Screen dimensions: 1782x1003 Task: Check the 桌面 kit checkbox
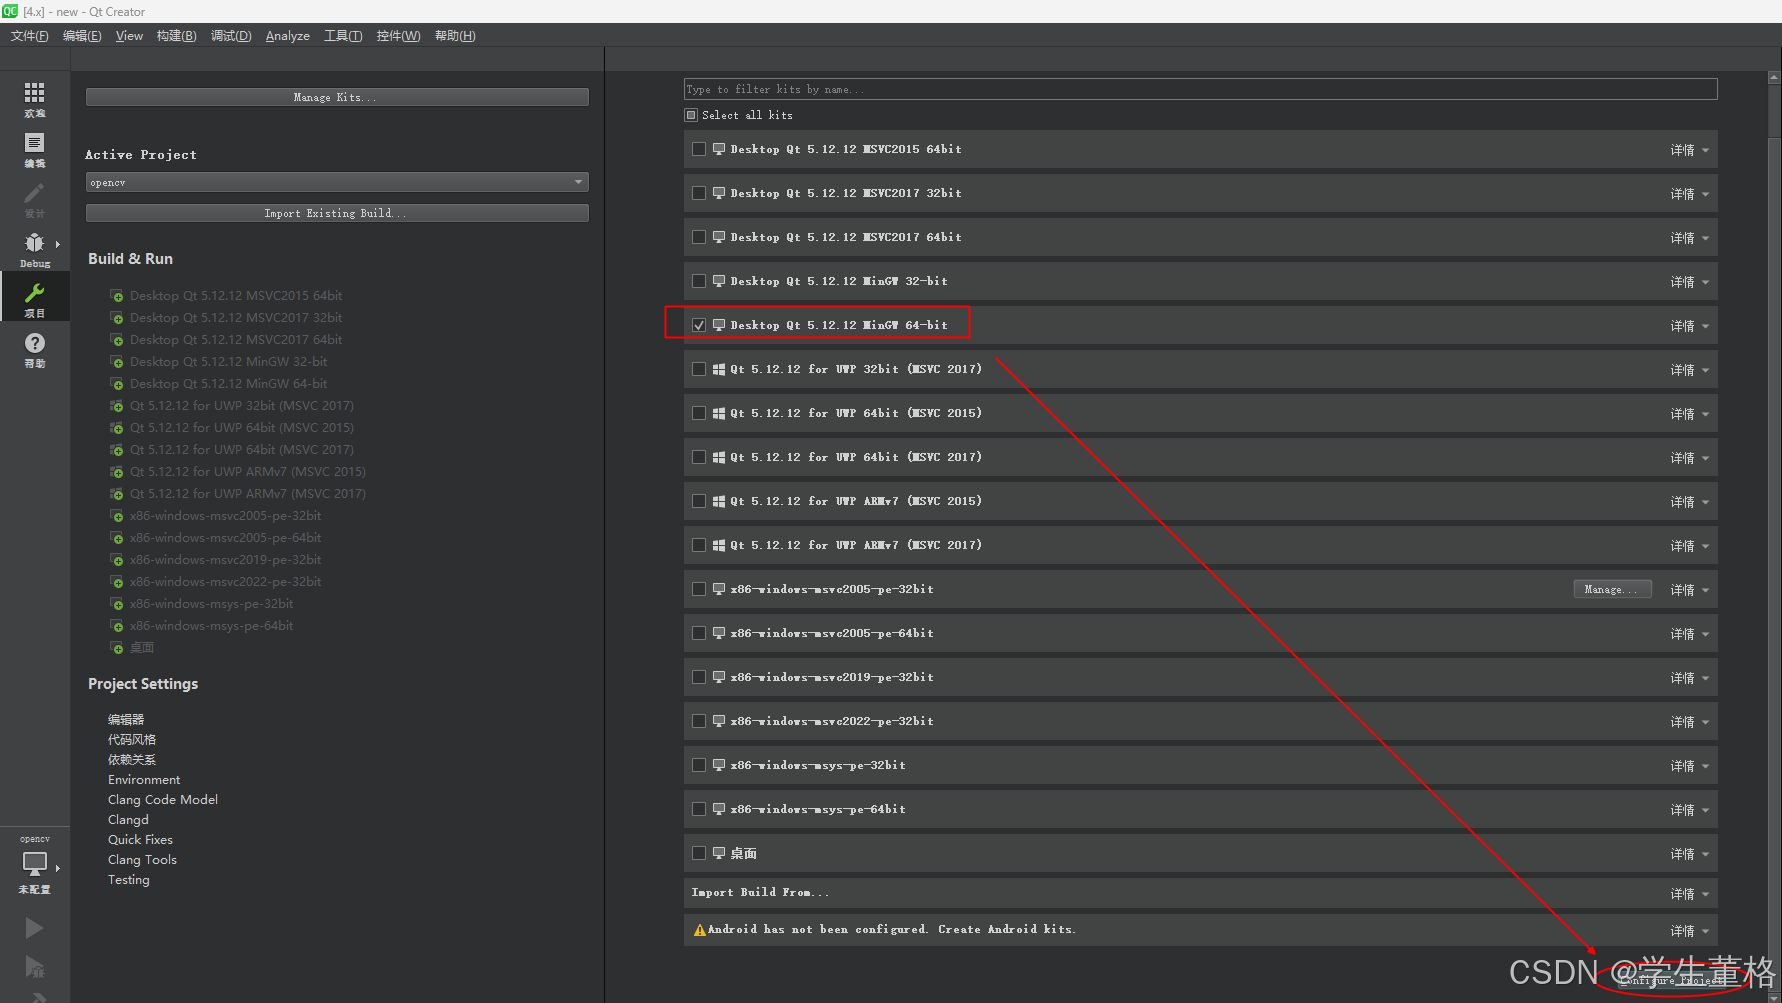click(x=699, y=853)
